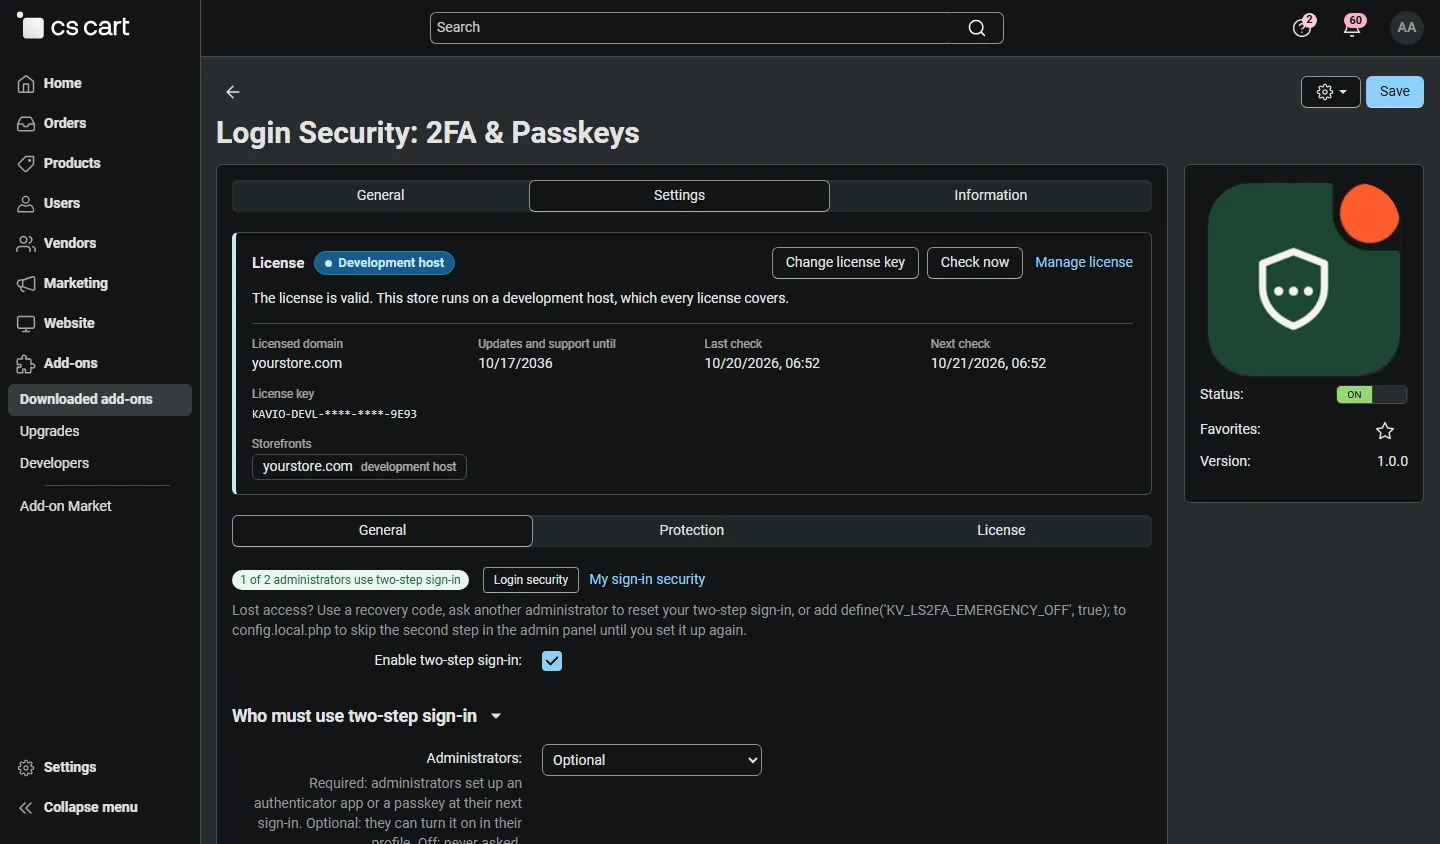Select the lower General sub-tab
Image resolution: width=1440 pixels, height=844 pixels.
click(382, 531)
